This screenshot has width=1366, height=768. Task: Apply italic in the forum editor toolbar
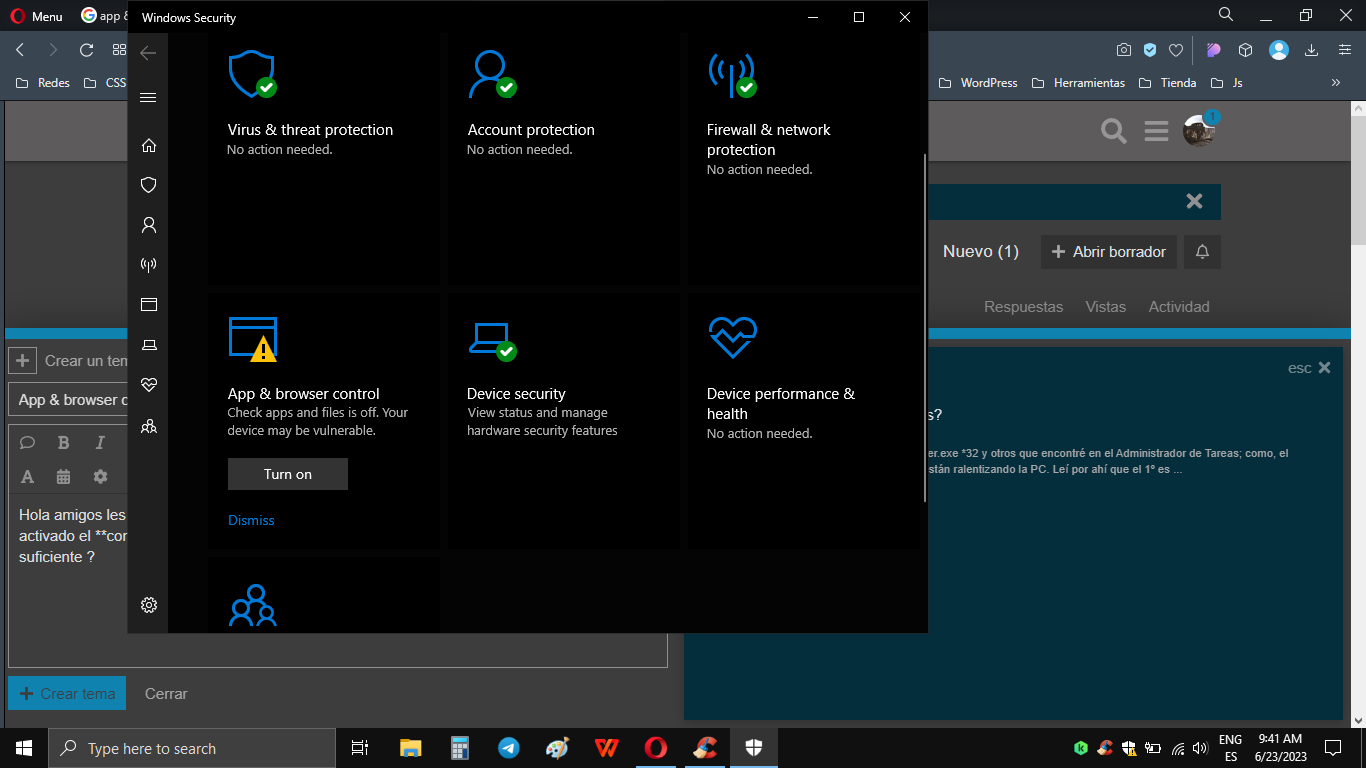[100, 443]
